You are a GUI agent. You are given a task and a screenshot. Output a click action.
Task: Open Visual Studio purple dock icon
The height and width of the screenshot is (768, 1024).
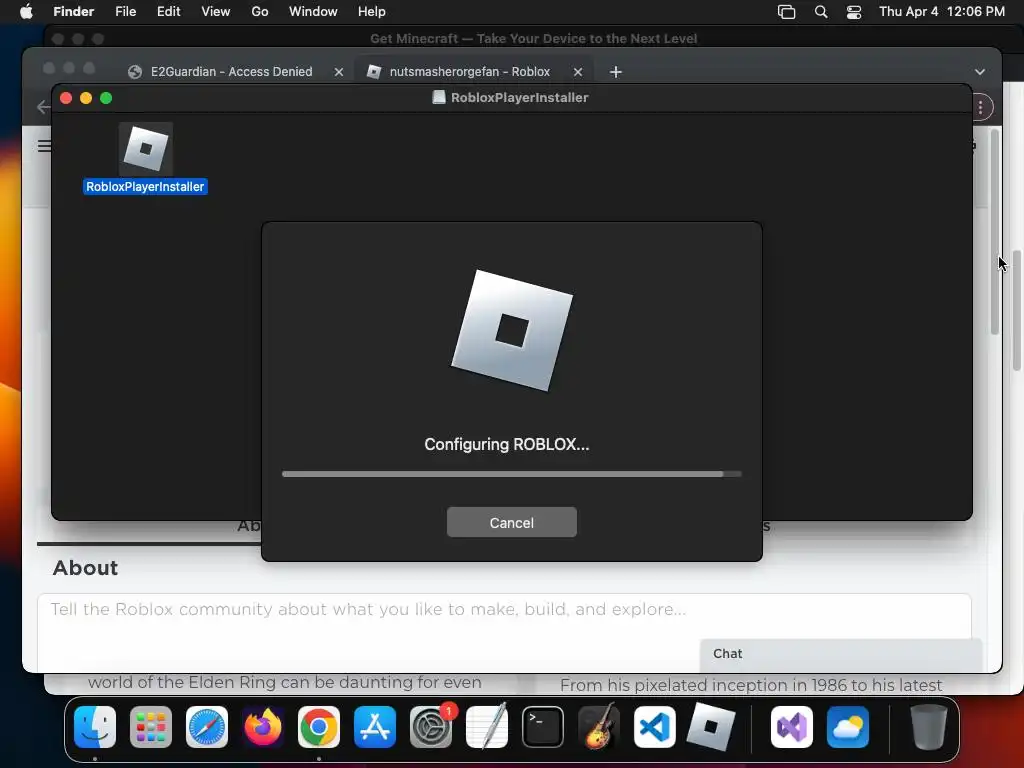792,727
